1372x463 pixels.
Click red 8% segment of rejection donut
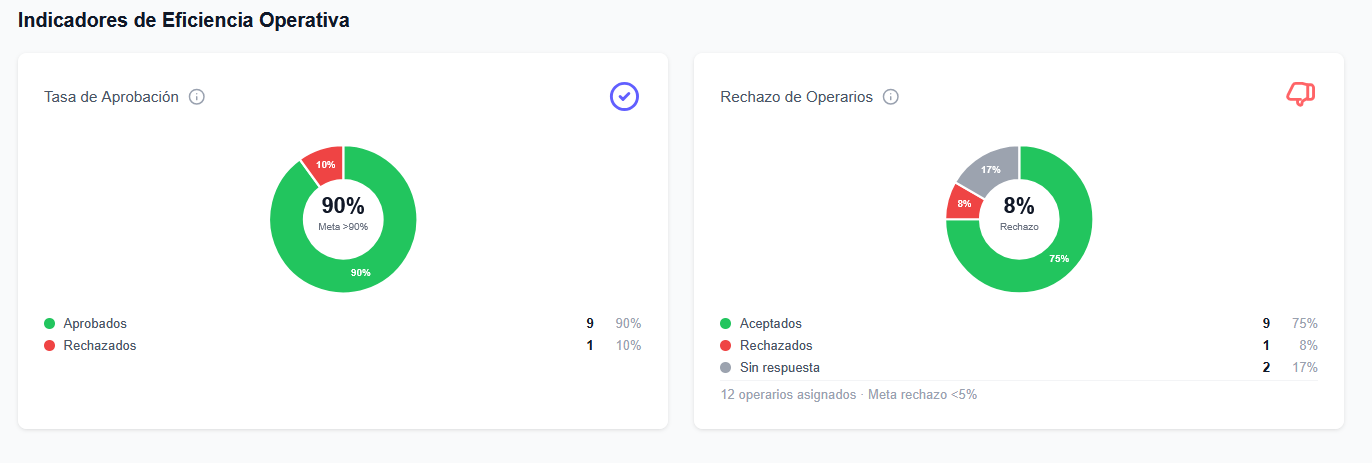tap(963, 203)
